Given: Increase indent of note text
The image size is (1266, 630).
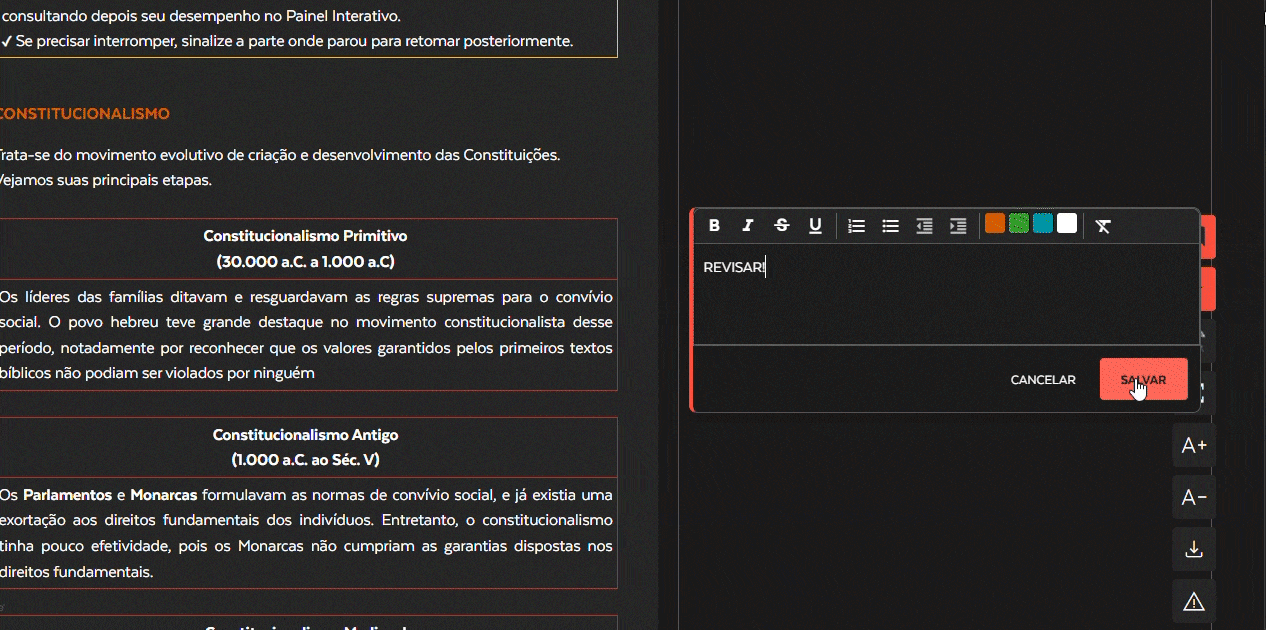Looking at the screenshot, I should 958,226.
